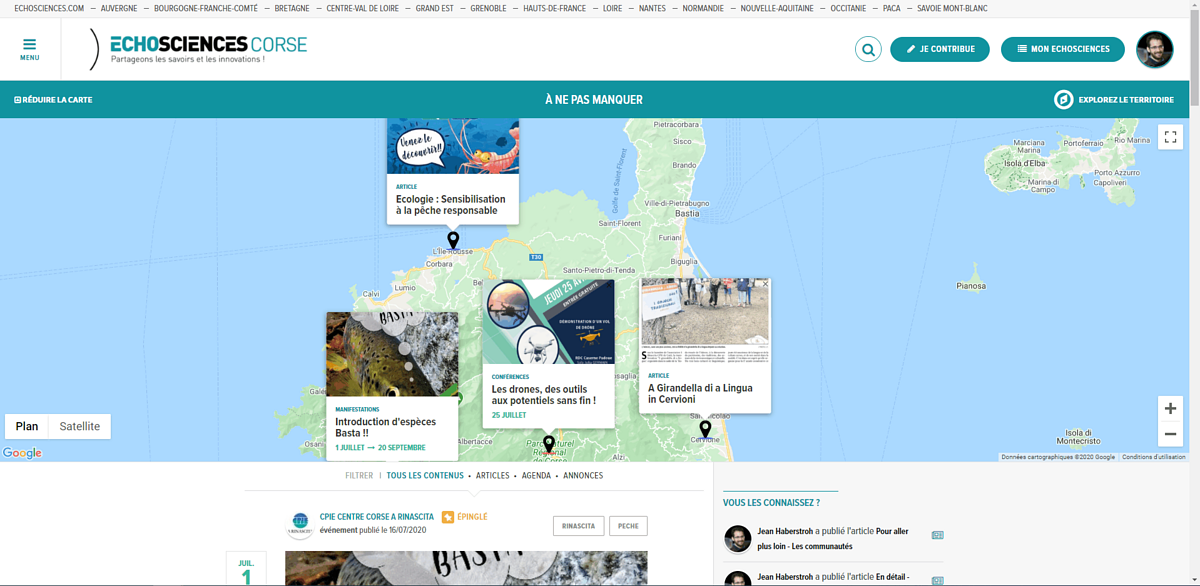
Task: Go to Bretagne territory link
Action: [x=292, y=8]
